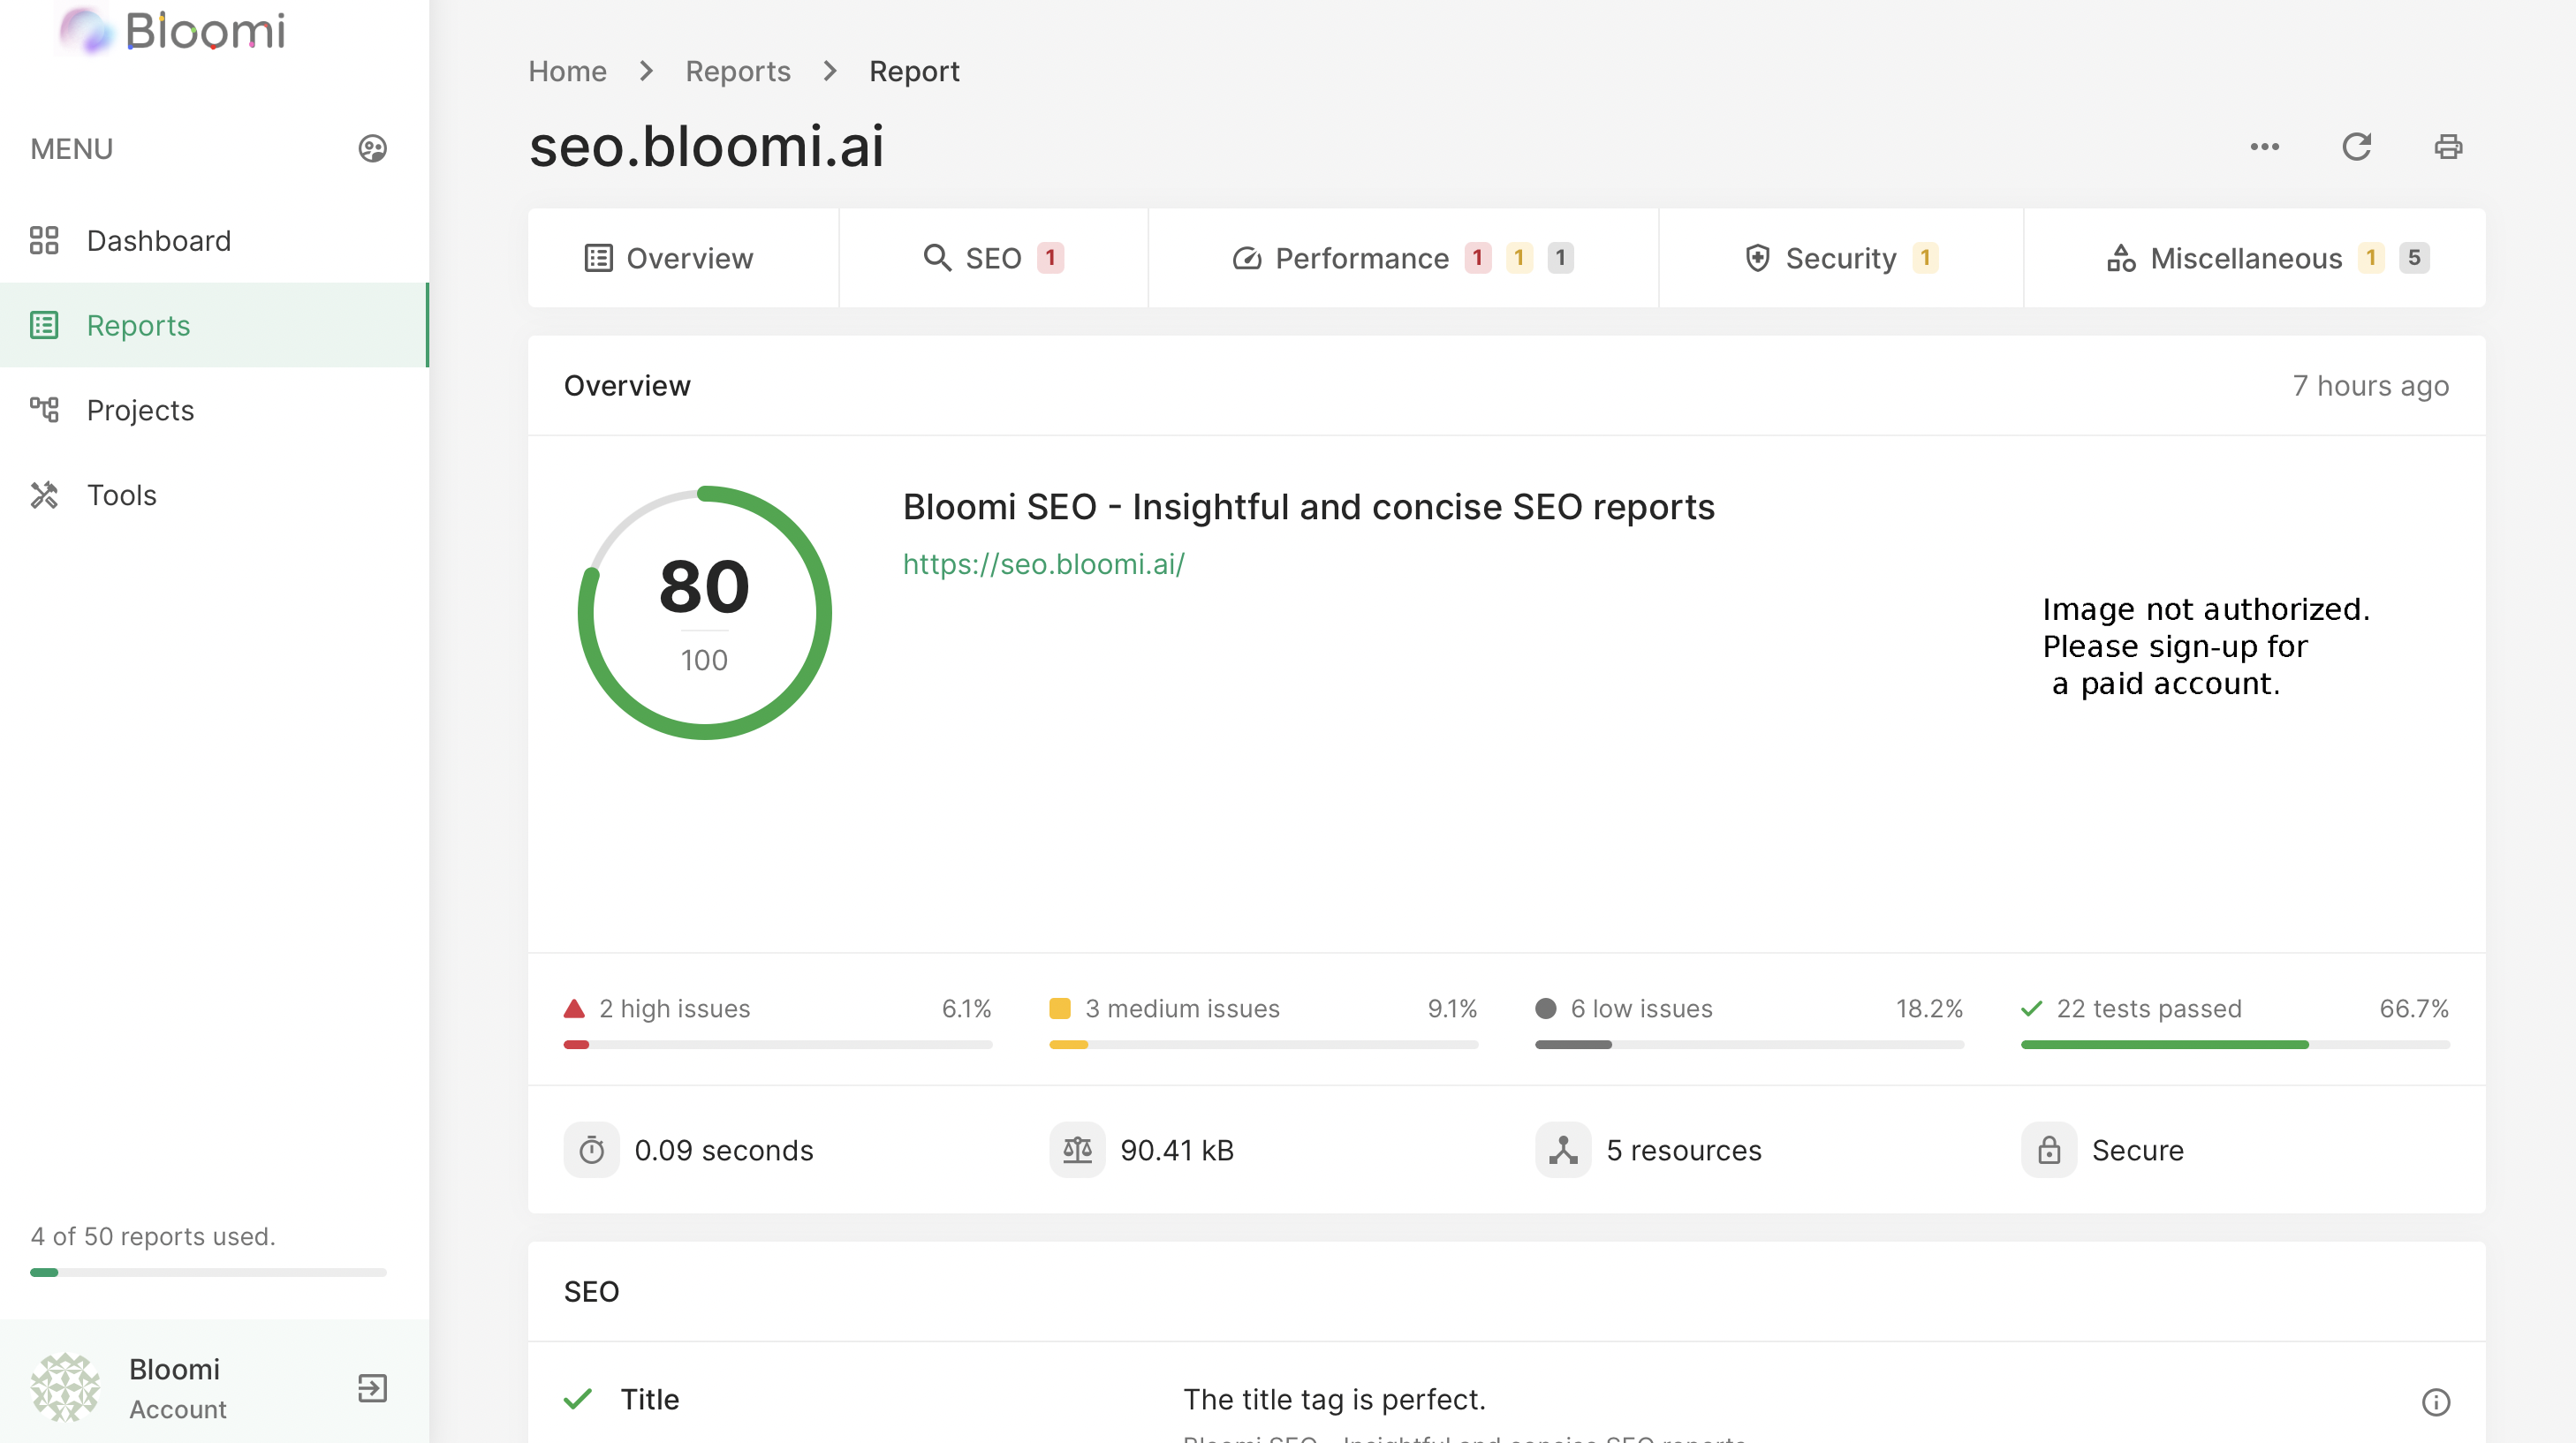2576x1443 pixels.
Task: Click the red badge on SEO tab
Action: pyautogui.click(x=1050, y=258)
